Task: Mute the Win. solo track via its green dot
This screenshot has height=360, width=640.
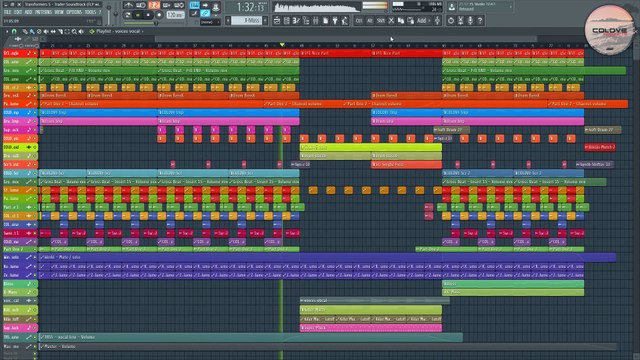Action: tap(35, 258)
